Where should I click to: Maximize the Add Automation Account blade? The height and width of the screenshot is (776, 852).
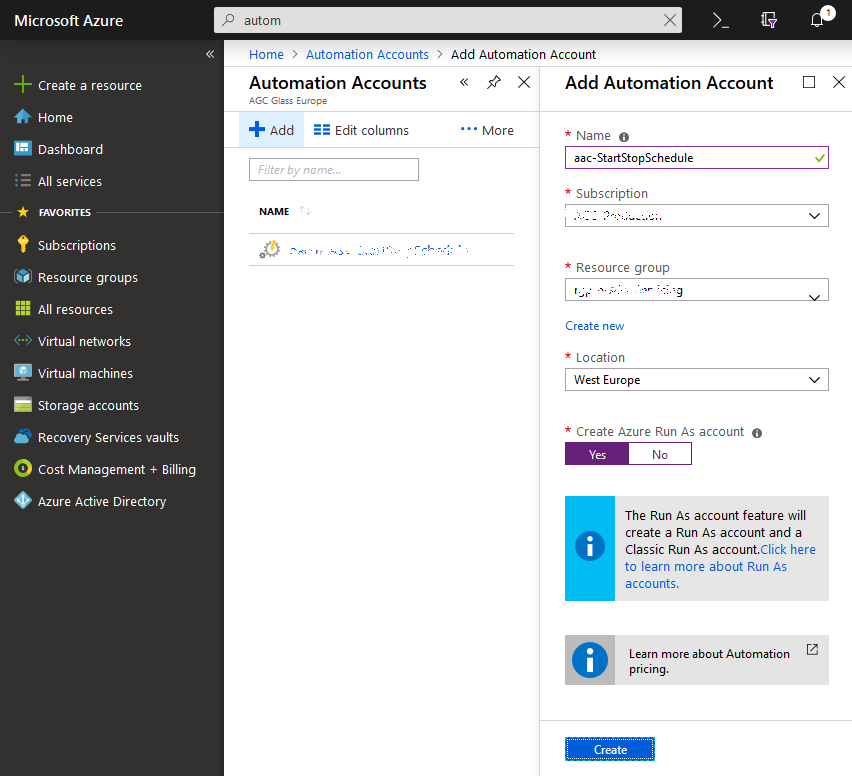(809, 82)
